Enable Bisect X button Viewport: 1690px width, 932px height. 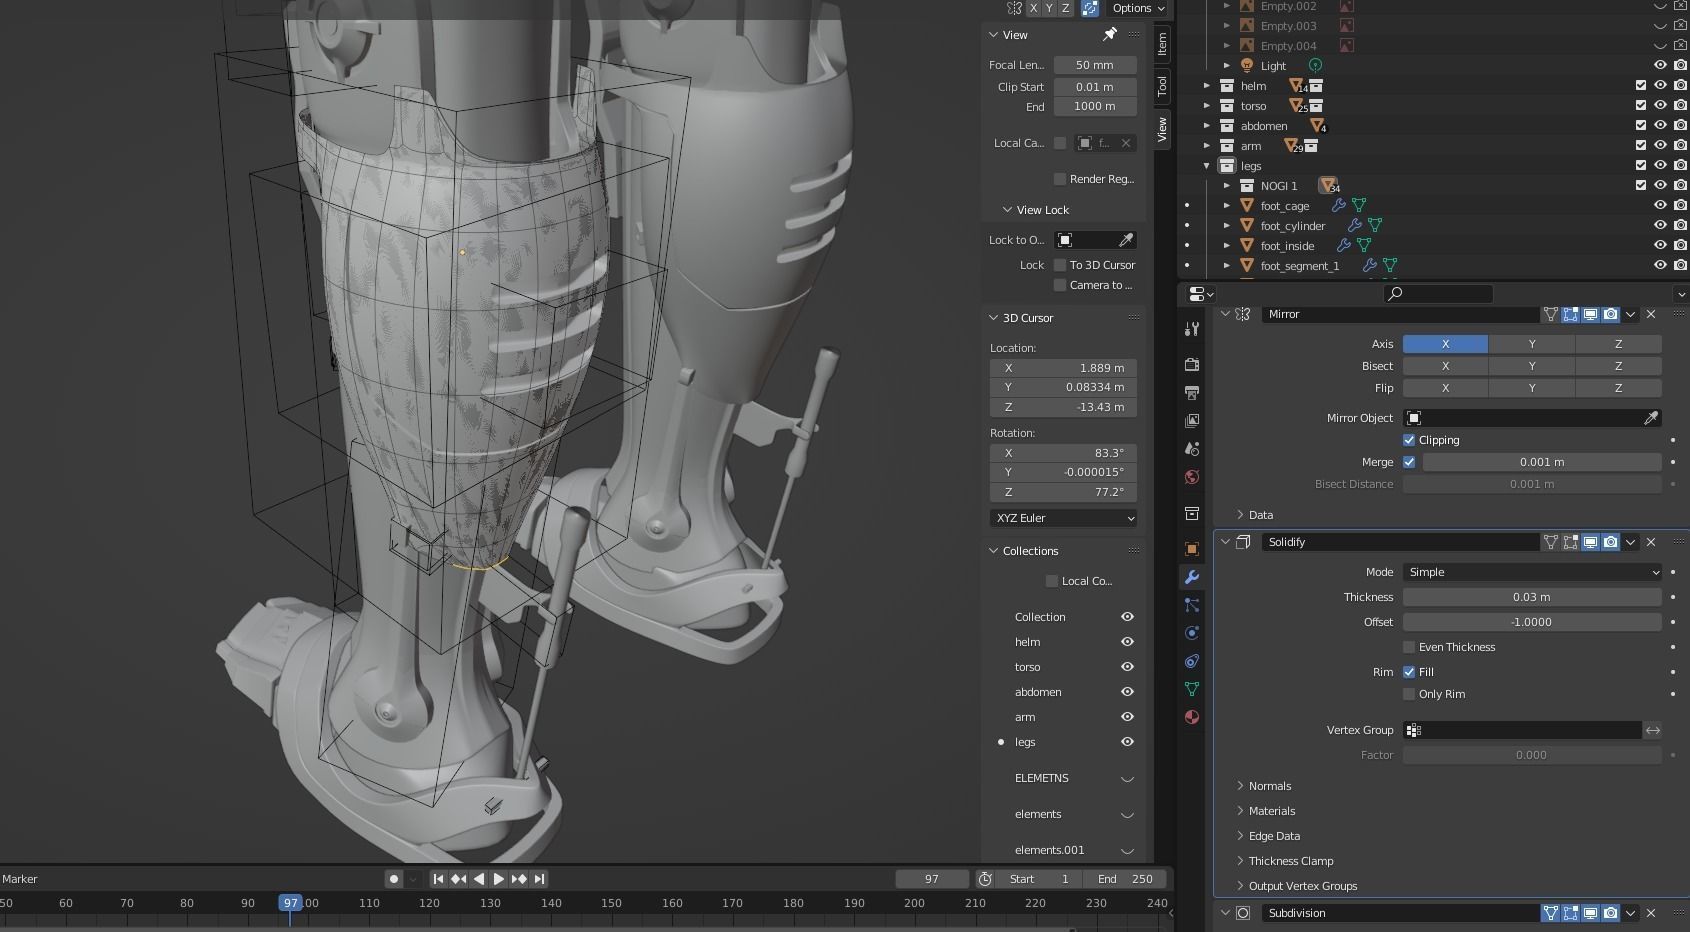[1445, 366]
